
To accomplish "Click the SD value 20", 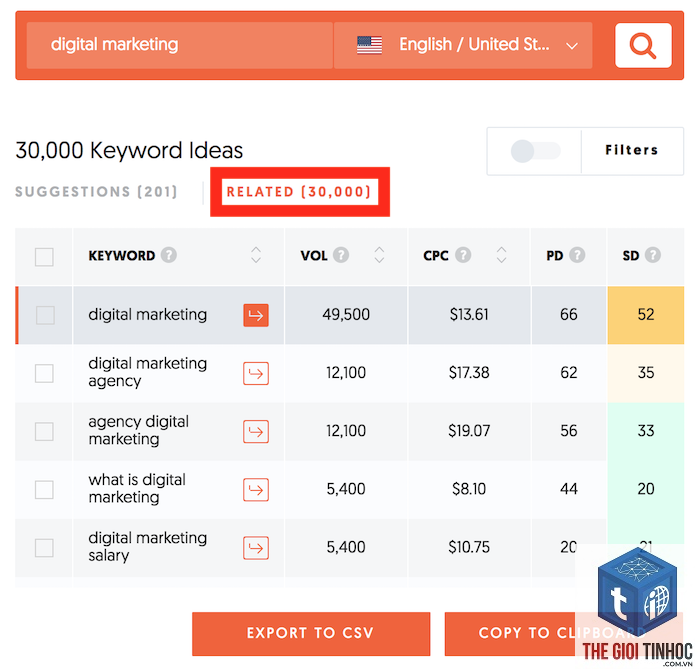I will click(646, 489).
